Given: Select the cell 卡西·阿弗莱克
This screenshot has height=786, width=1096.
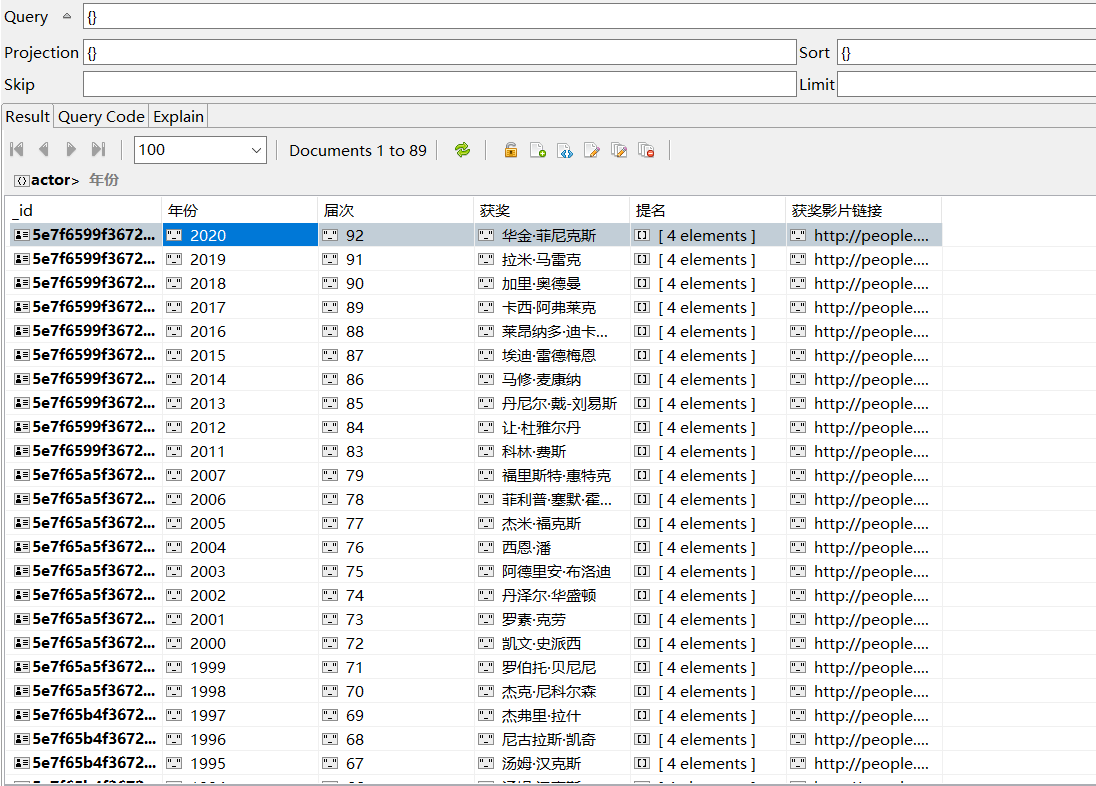Looking at the screenshot, I should pyautogui.click(x=551, y=307).
